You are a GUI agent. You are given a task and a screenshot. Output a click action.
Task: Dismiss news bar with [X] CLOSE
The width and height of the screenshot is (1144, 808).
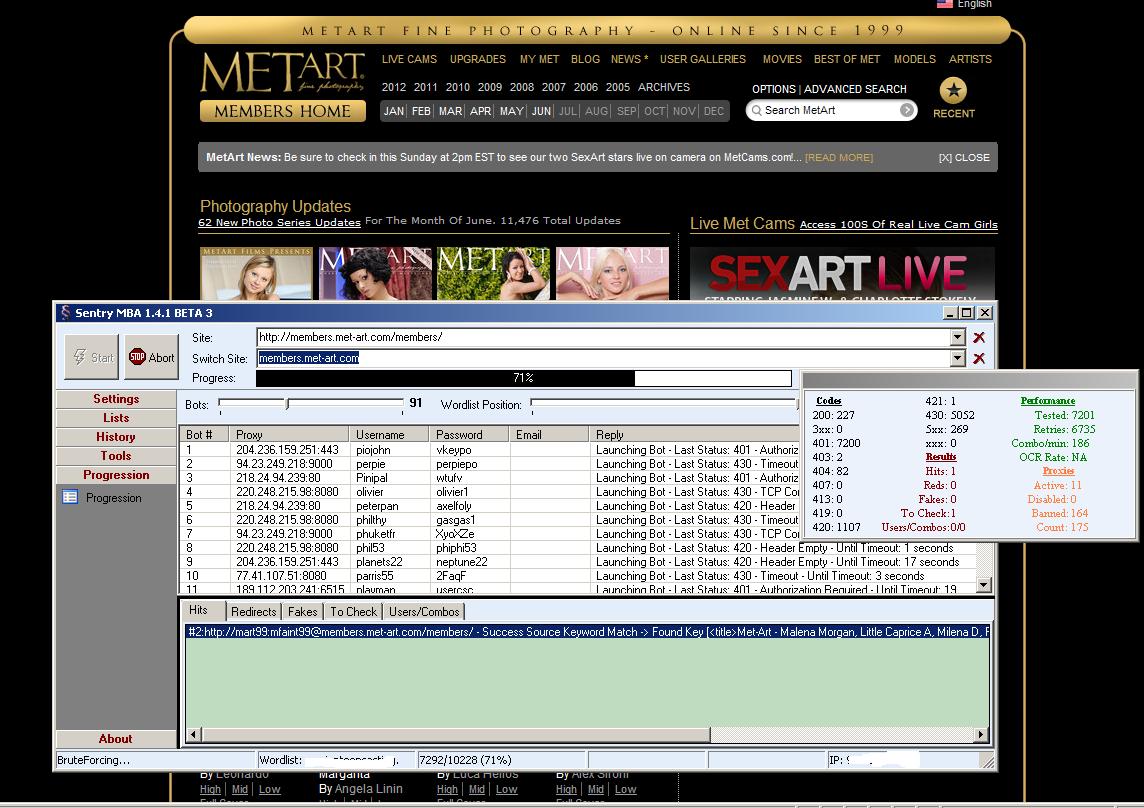pyautogui.click(x=964, y=158)
